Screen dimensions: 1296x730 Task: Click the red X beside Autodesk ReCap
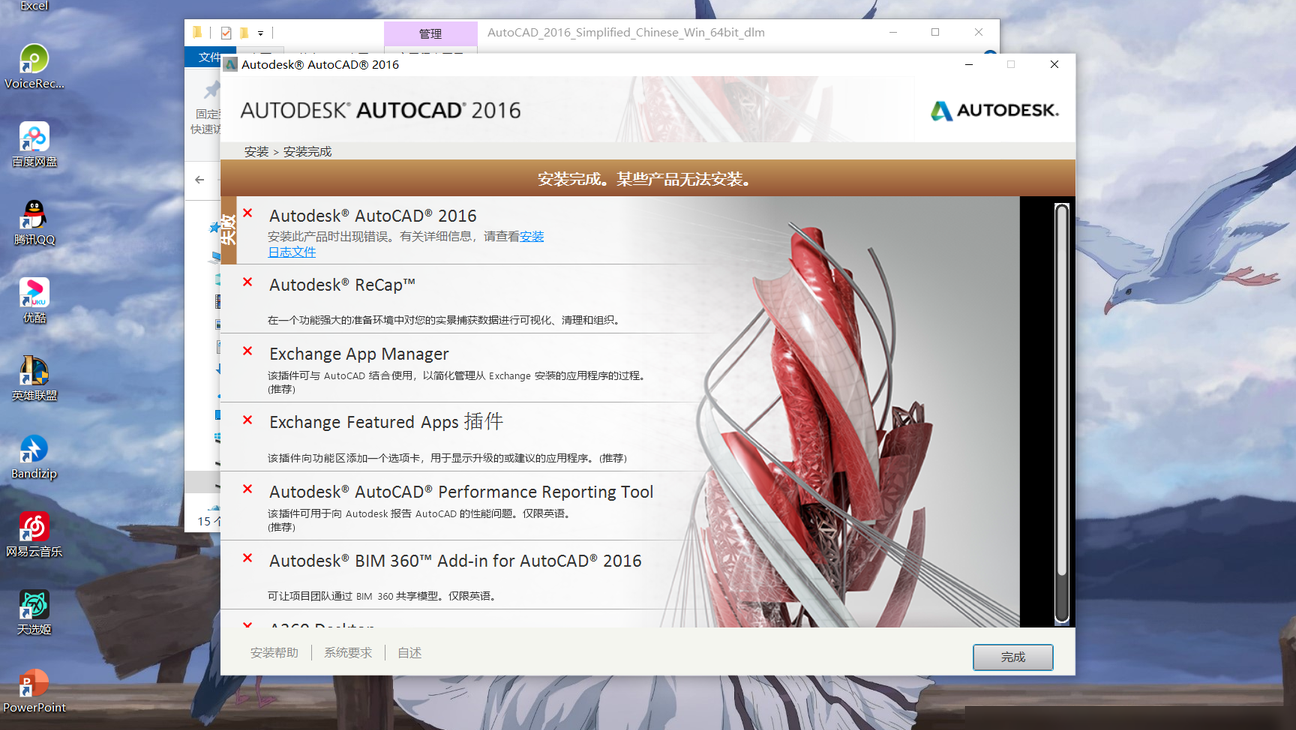[248, 282]
